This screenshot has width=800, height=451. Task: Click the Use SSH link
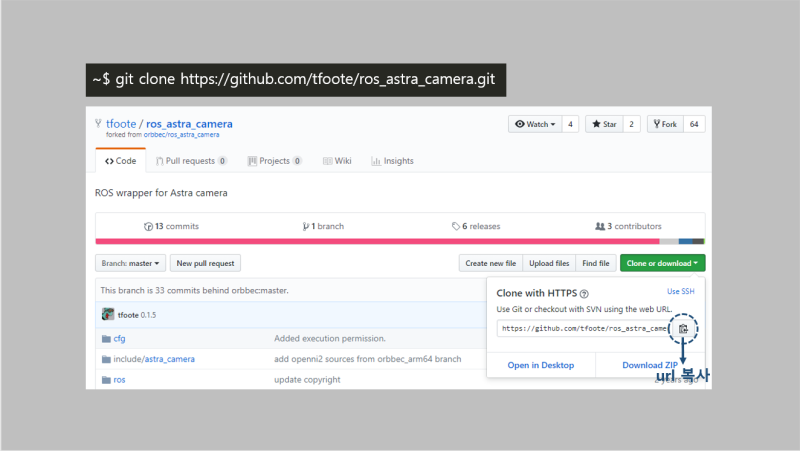pos(680,291)
